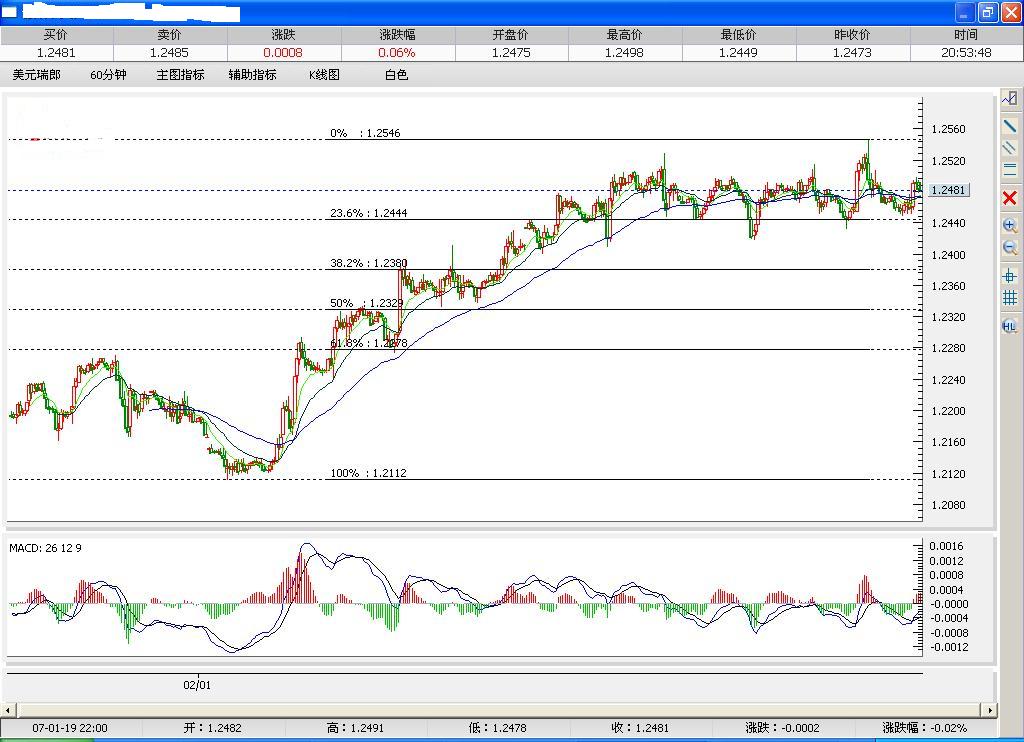Open the 辅助指标 auxiliary indicators menu

pyautogui.click(x=253, y=74)
